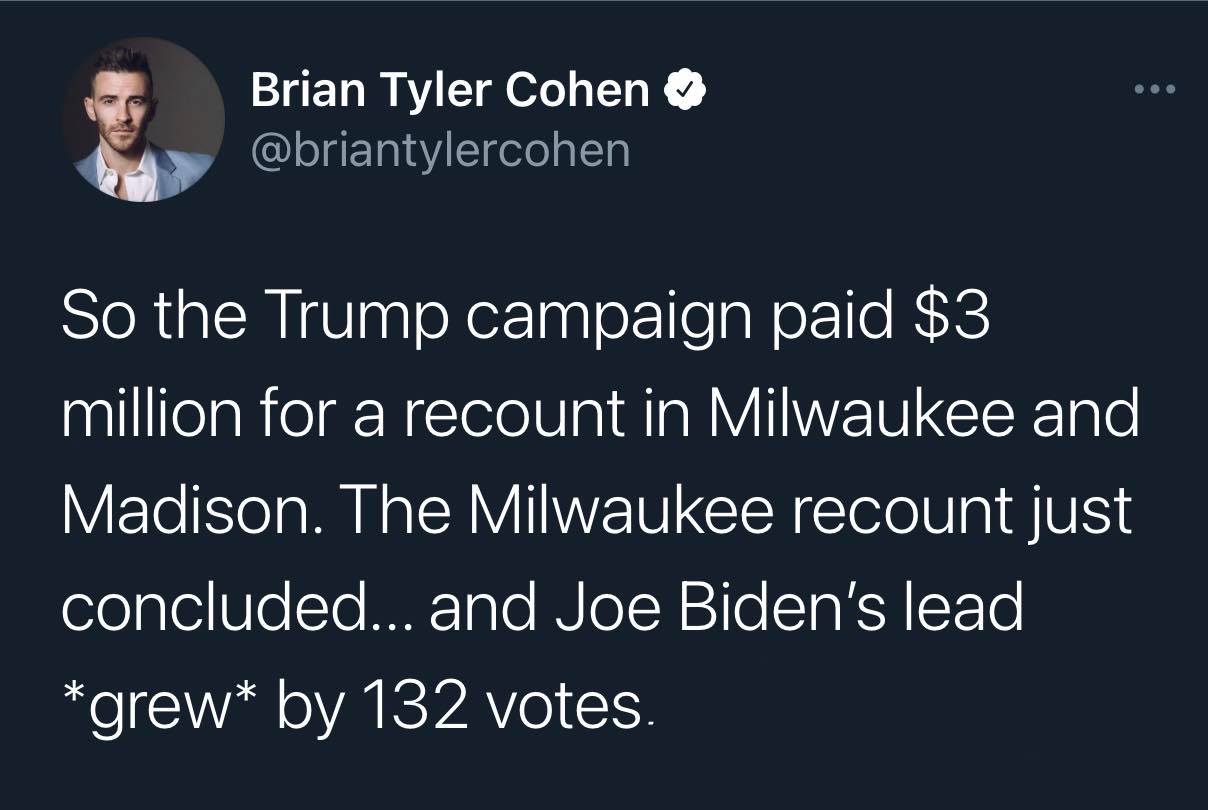Click the blue verified checkmark badge
This screenshot has height=810, width=1208.
(x=686, y=91)
